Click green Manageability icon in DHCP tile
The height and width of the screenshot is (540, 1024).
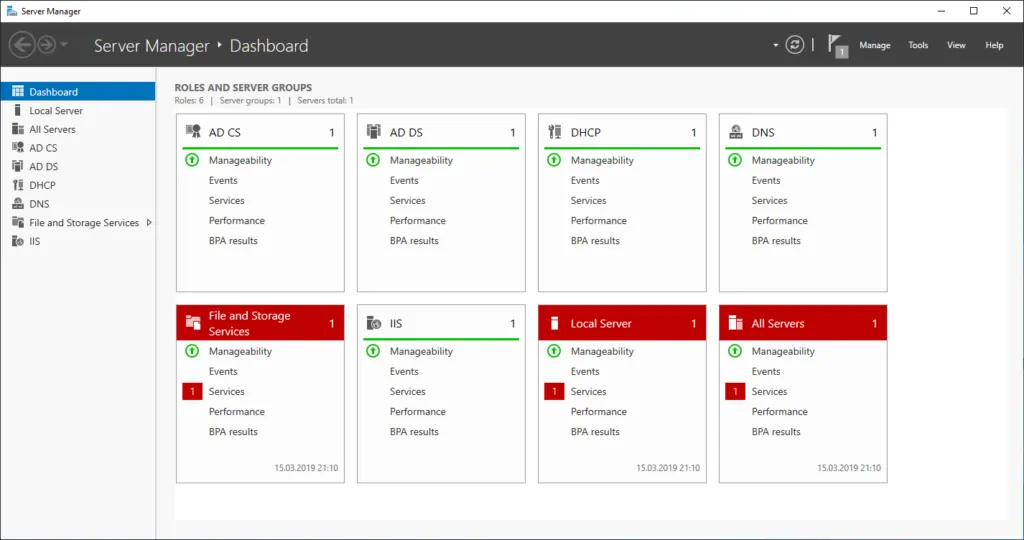click(554, 160)
